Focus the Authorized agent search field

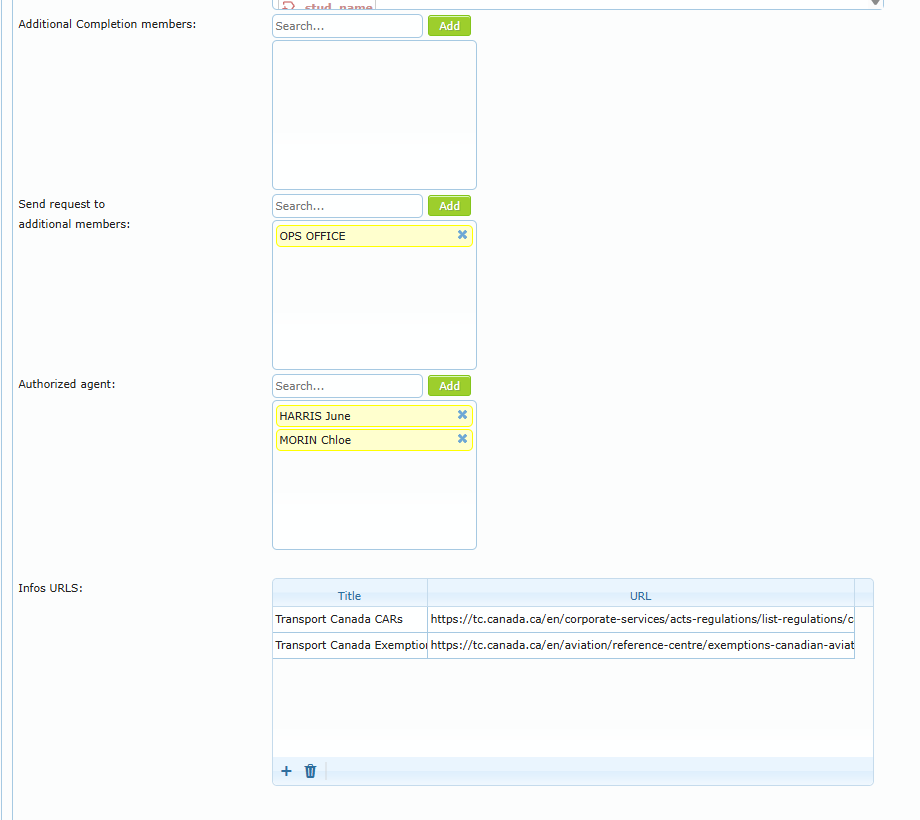[x=347, y=386]
